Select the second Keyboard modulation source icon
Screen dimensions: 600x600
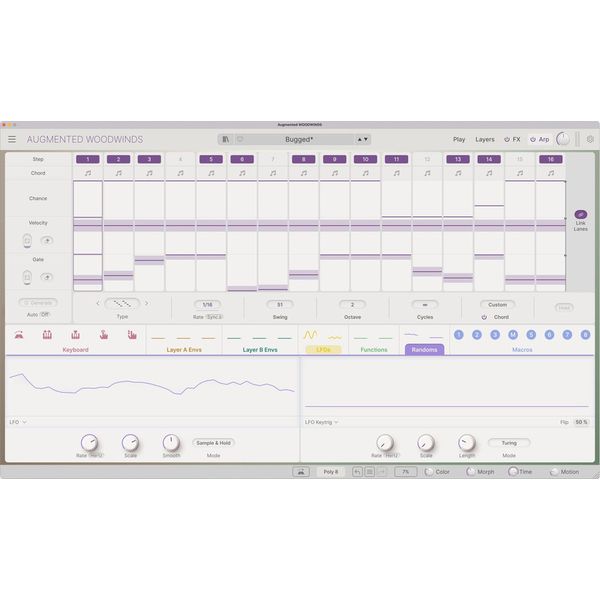click(47, 335)
